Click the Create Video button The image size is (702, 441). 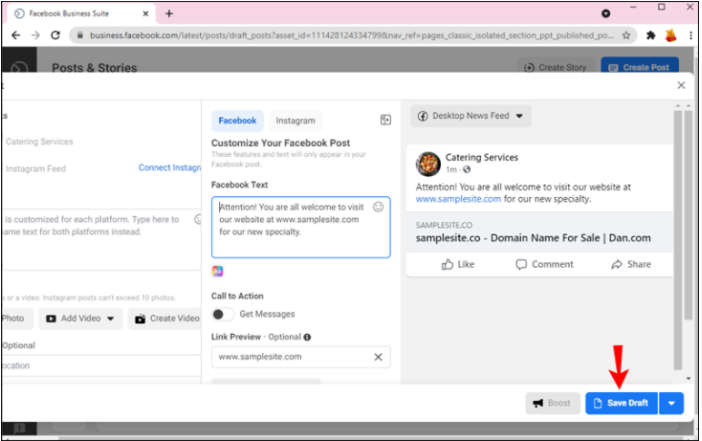coord(166,318)
